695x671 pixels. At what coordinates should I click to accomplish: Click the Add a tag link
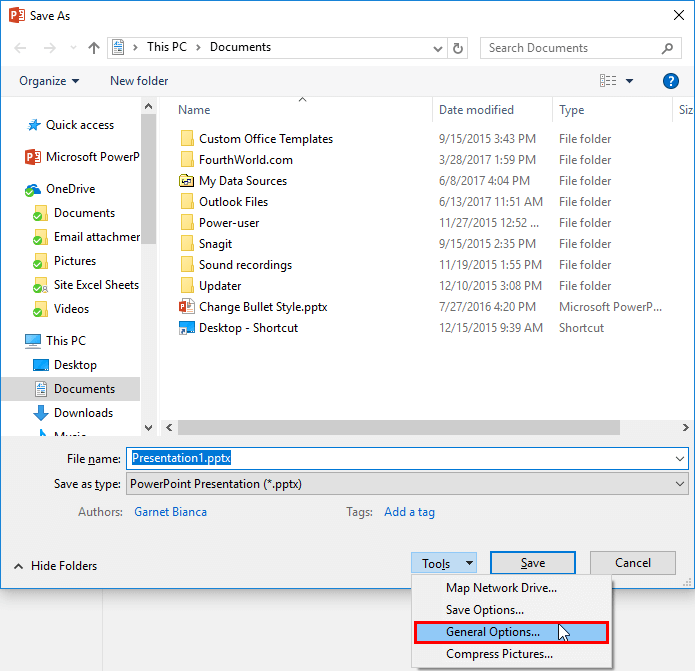(x=409, y=512)
